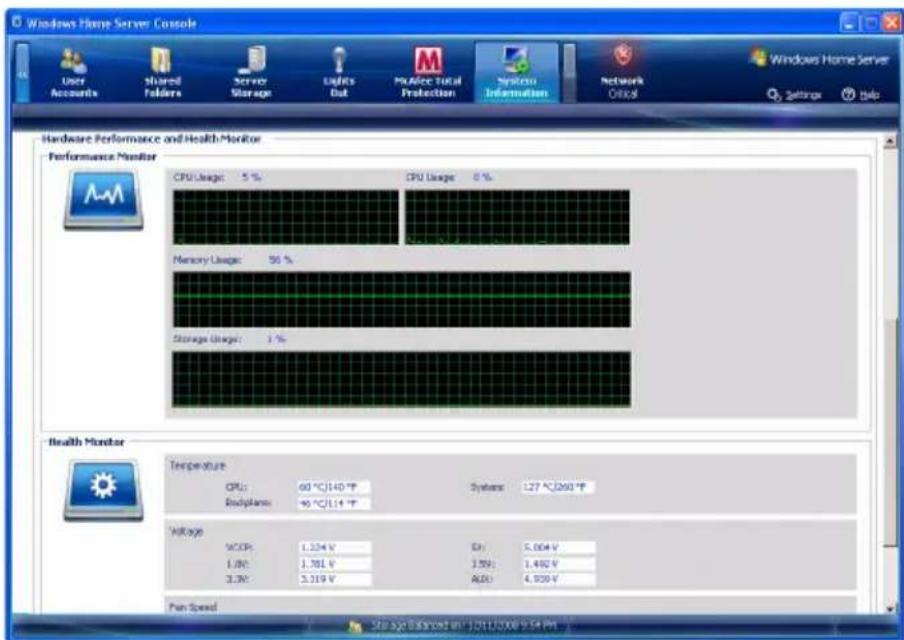Close the Windows Home Server Console window
Screen dimensions: 904x640
click(x=892, y=24)
